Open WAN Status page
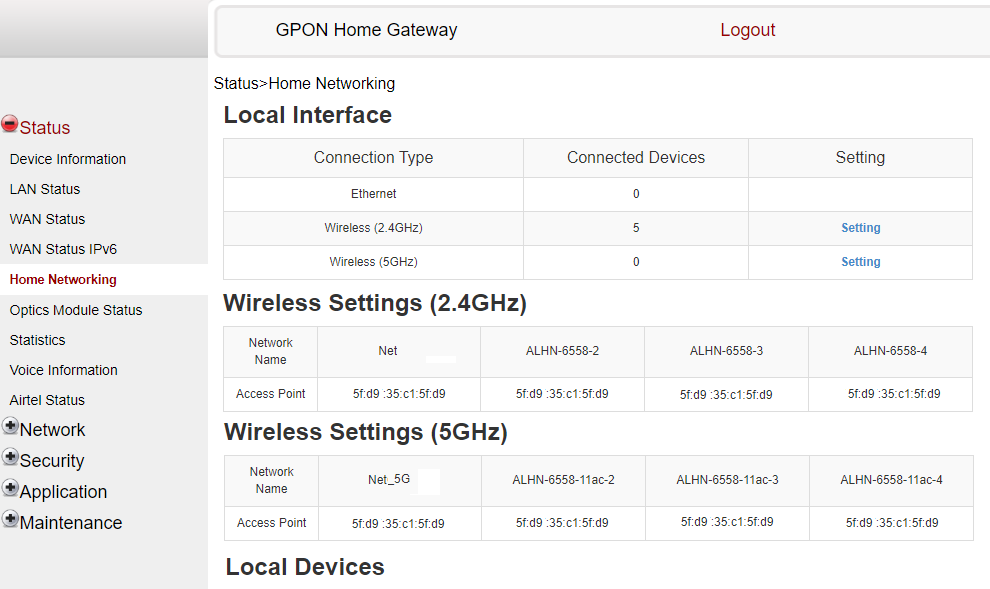This screenshot has width=990, height=589. (x=47, y=219)
